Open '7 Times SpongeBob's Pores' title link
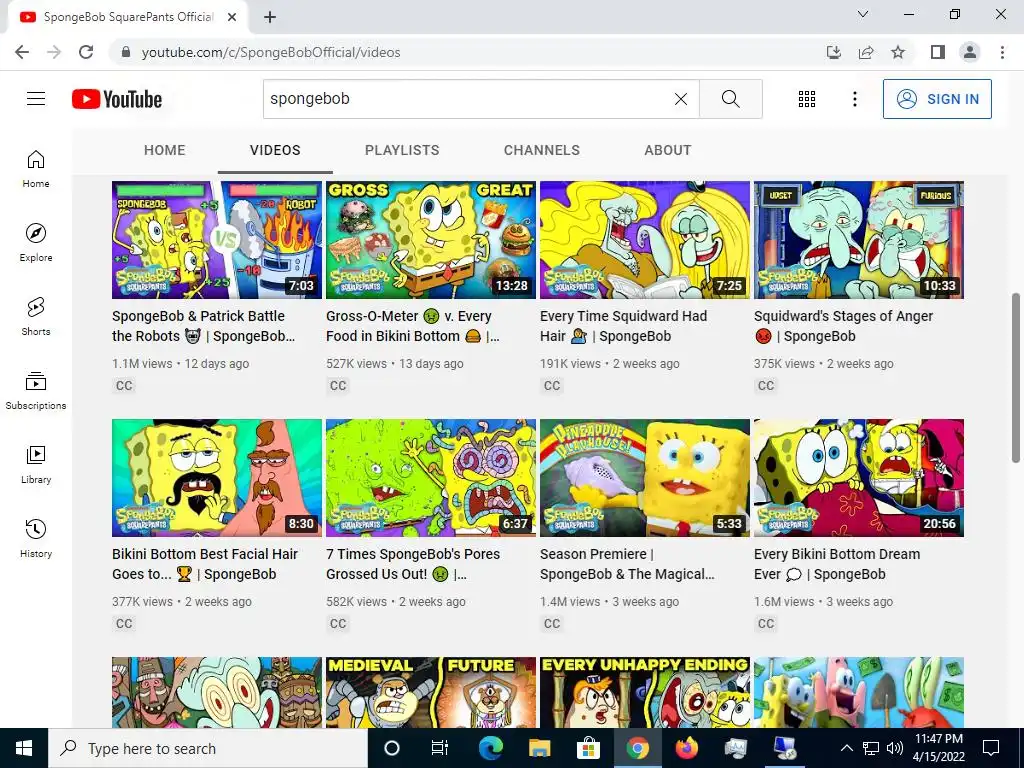 coord(413,564)
